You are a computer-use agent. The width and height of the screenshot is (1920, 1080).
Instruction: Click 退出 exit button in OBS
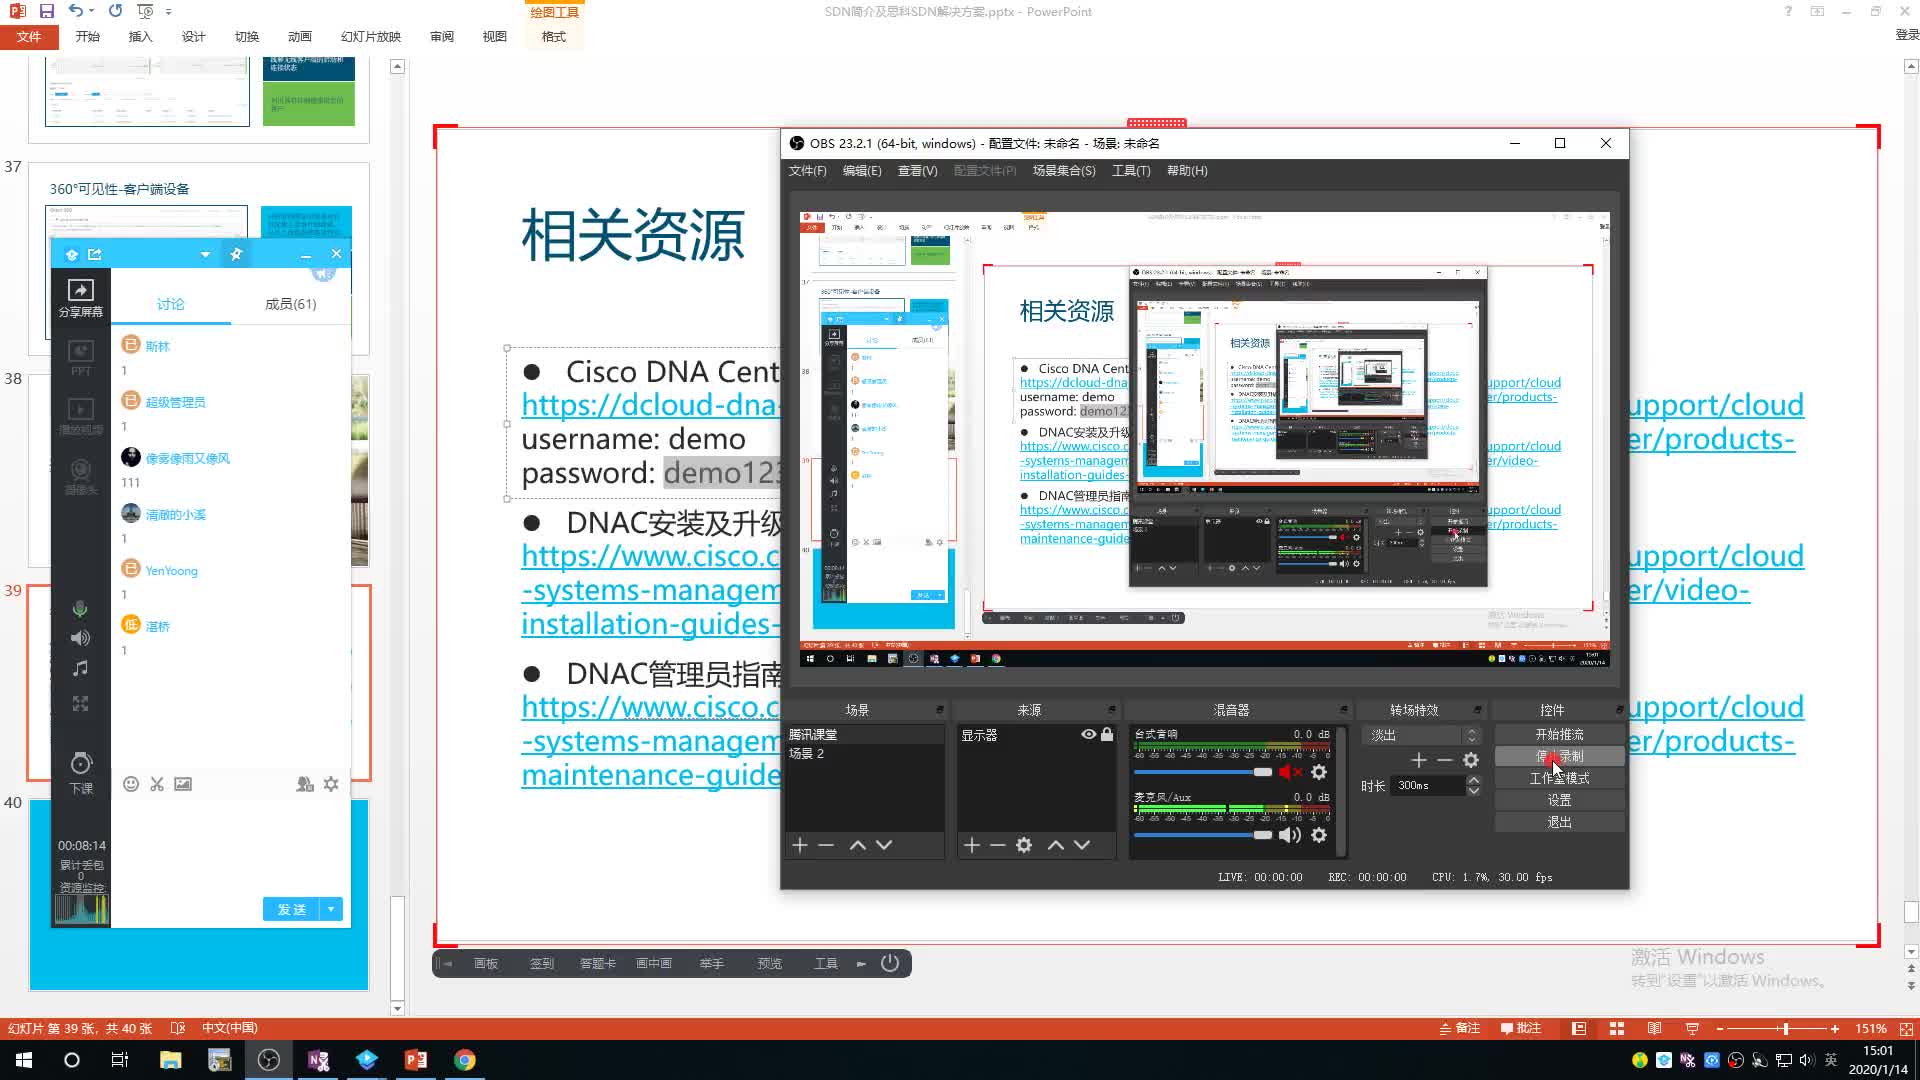coord(1559,822)
